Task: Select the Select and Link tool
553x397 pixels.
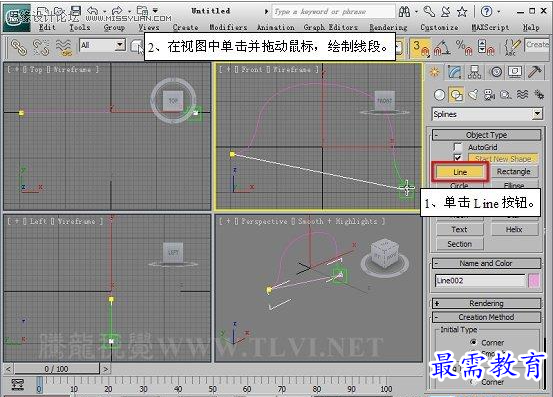Action: pos(19,47)
